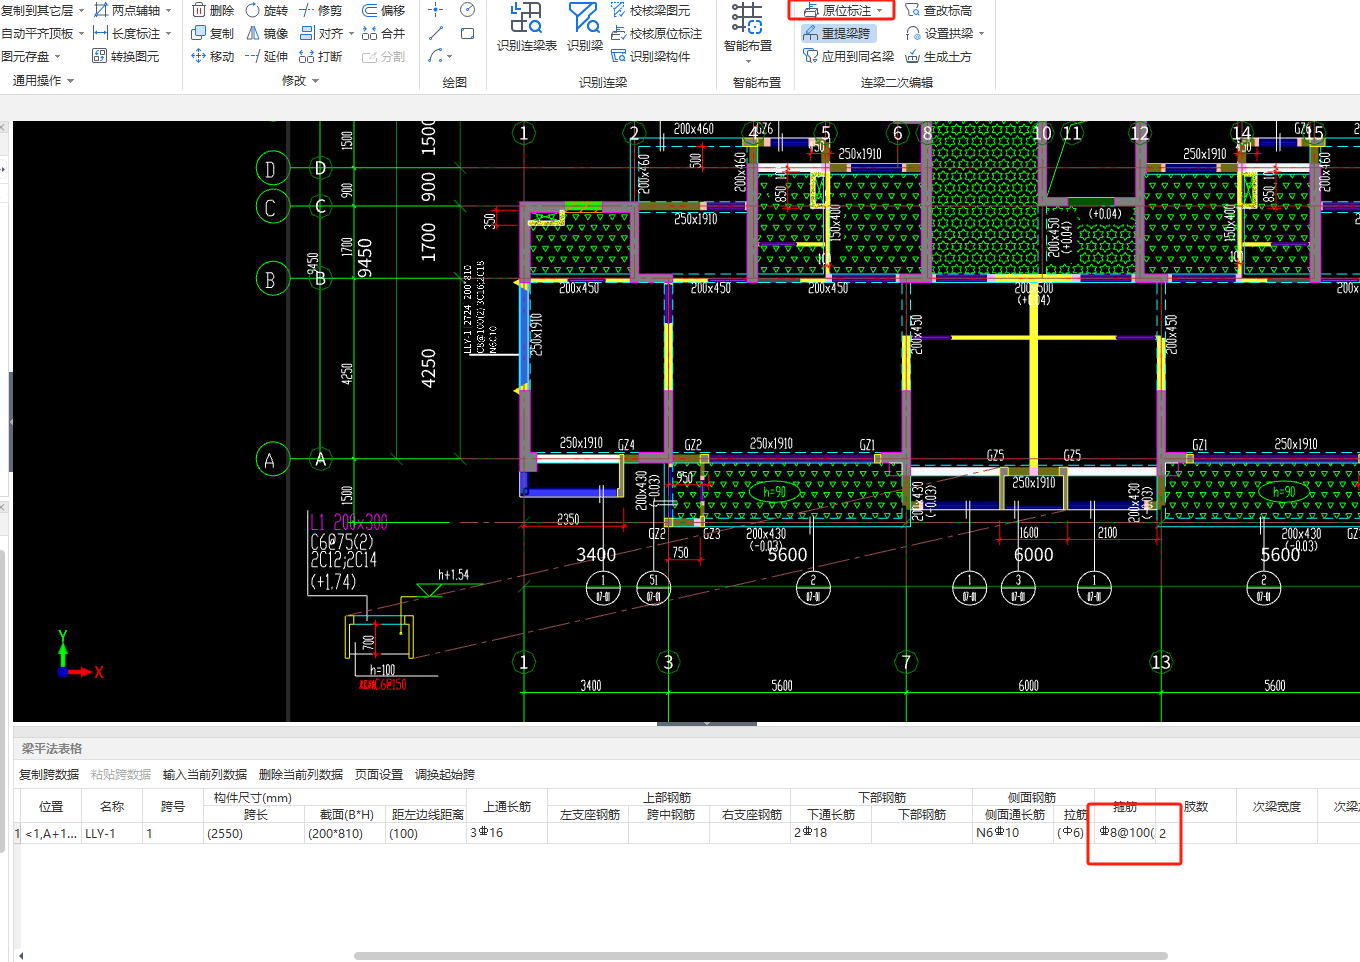Click the 梁平法表格 panel title
The width and height of the screenshot is (1360, 962).
(x=52, y=748)
